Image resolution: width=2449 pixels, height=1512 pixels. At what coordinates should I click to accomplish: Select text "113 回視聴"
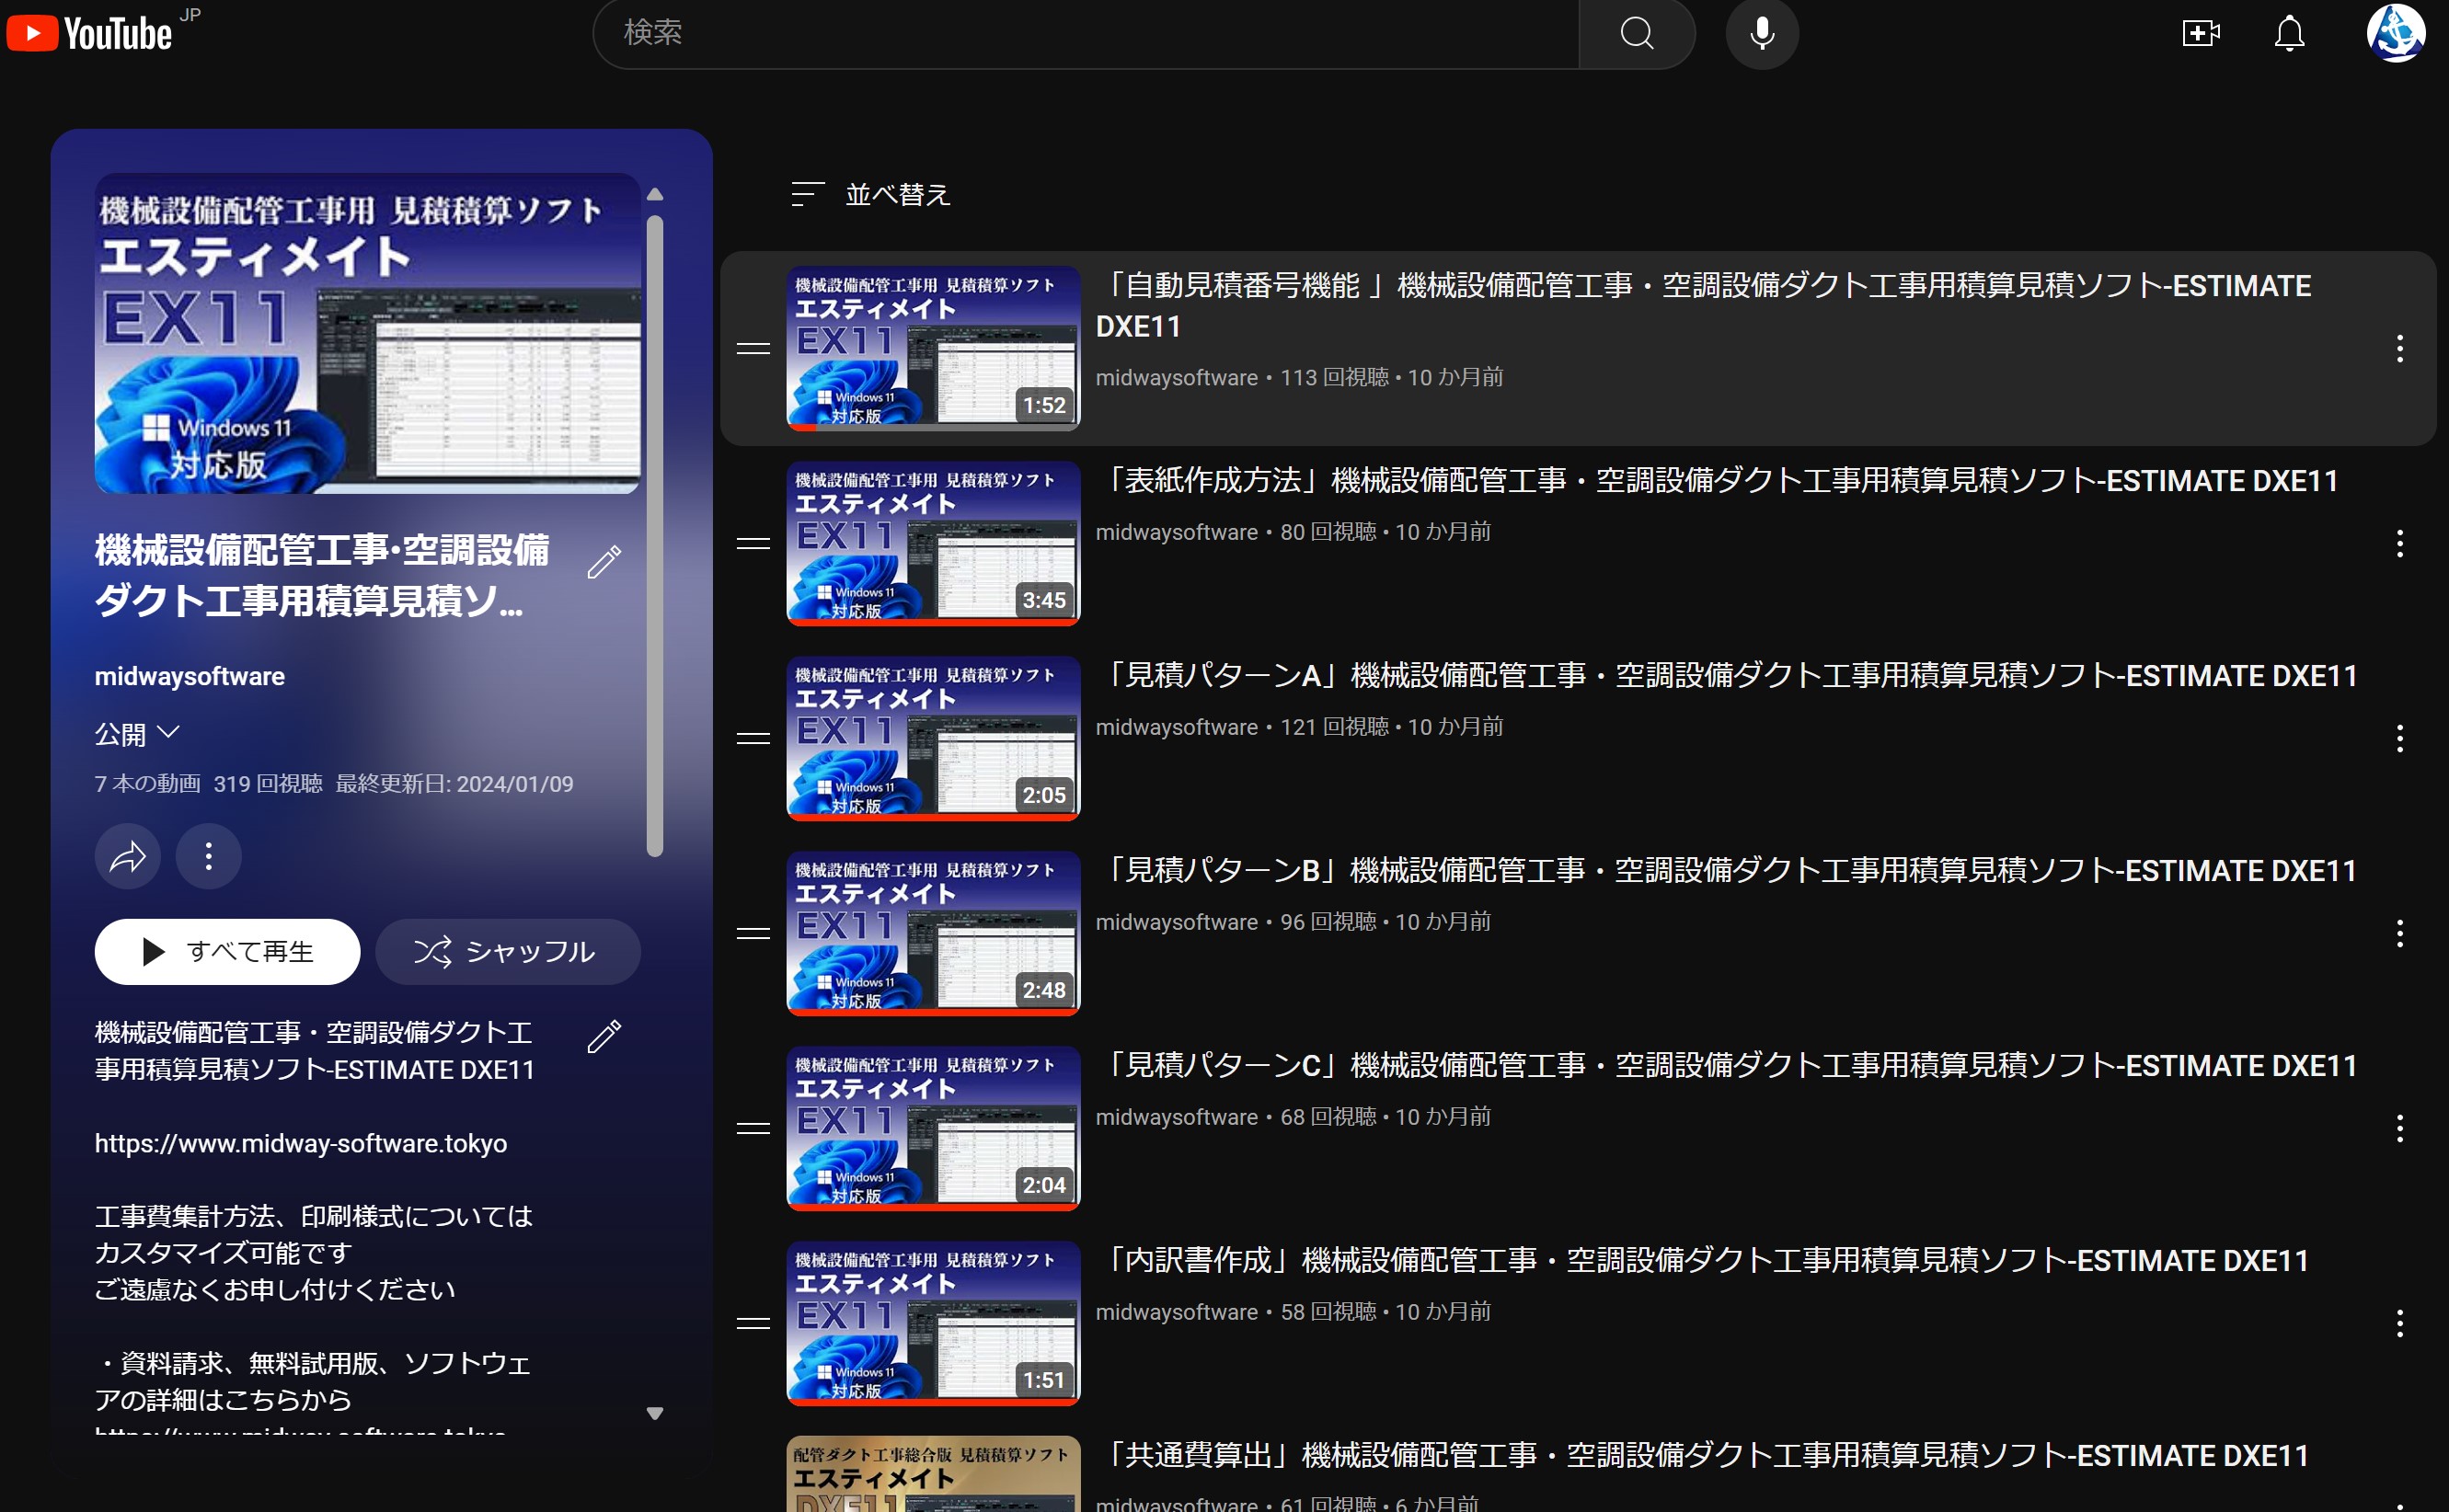(1335, 378)
